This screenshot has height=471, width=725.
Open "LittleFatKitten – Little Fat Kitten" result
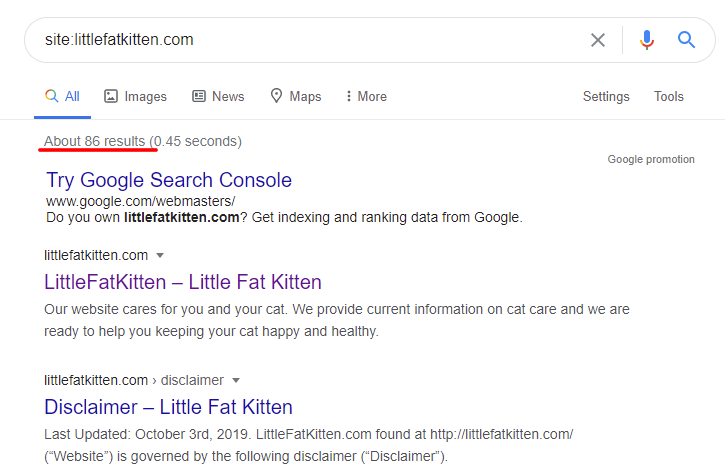[x=183, y=282]
